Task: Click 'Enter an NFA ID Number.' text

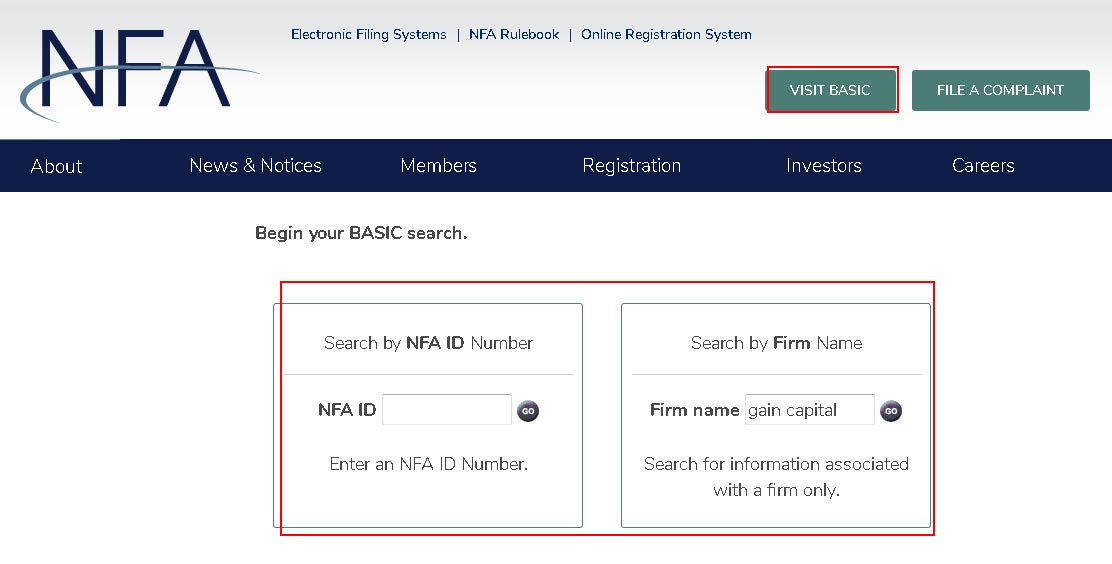Action: tap(428, 464)
